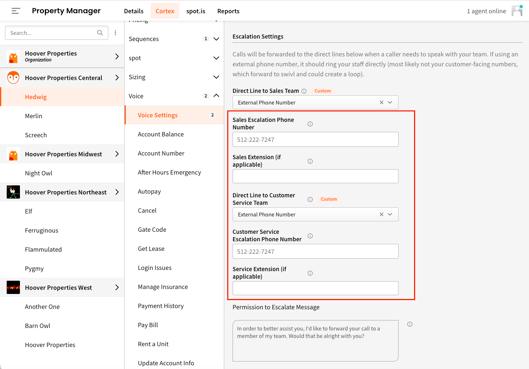Click info icon beside Sales Extension
Image resolution: width=529 pixels, height=369 pixels.
[310, 161]
